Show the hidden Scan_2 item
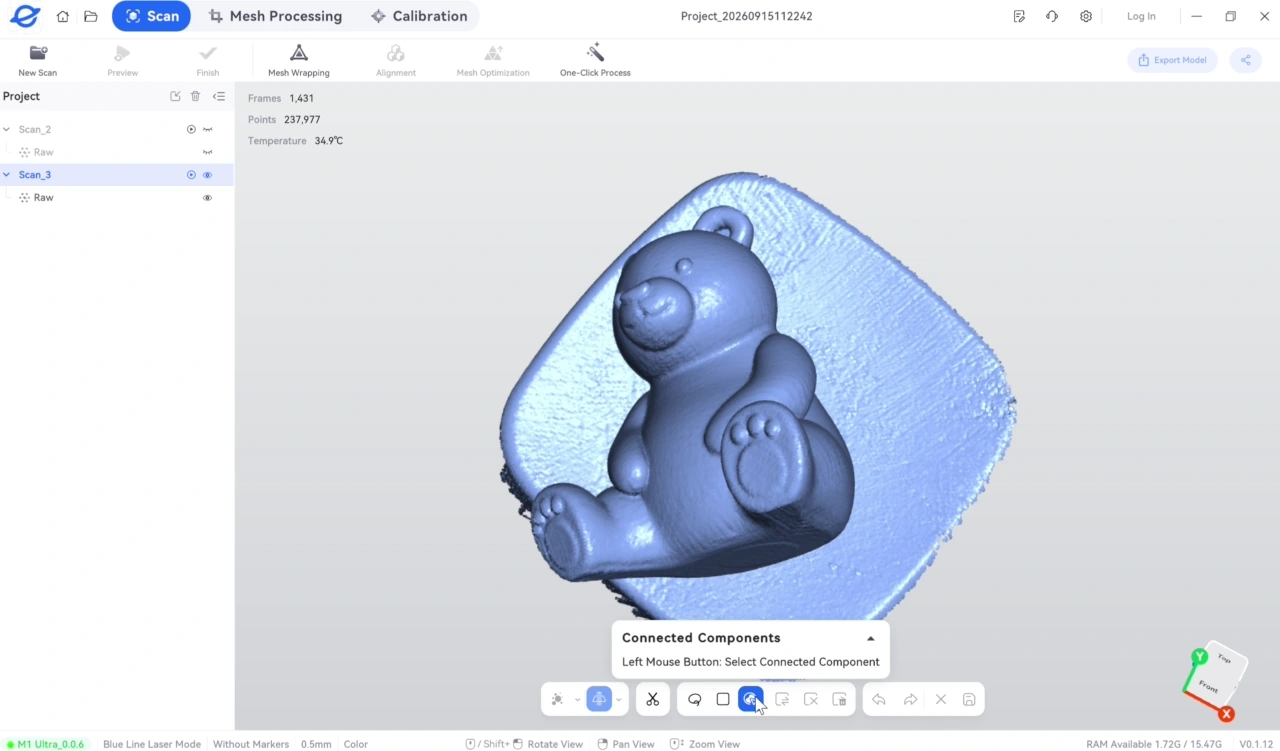 208,129
